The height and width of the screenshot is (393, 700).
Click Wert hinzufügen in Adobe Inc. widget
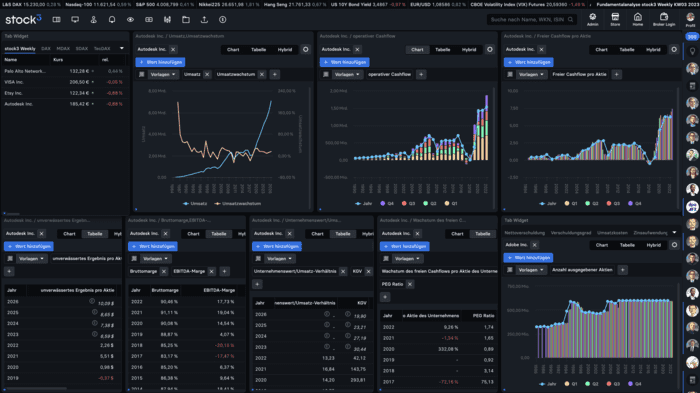529,258
